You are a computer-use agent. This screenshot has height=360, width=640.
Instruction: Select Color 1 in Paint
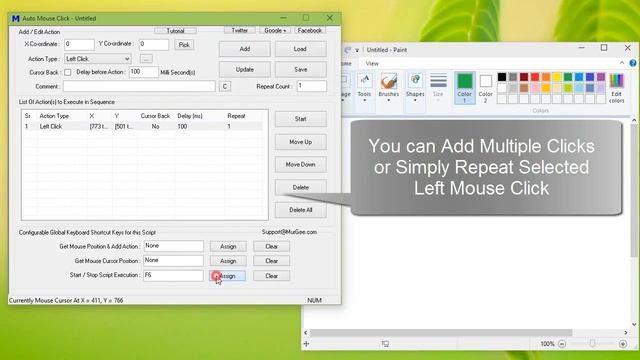click(x=464, y=88)
